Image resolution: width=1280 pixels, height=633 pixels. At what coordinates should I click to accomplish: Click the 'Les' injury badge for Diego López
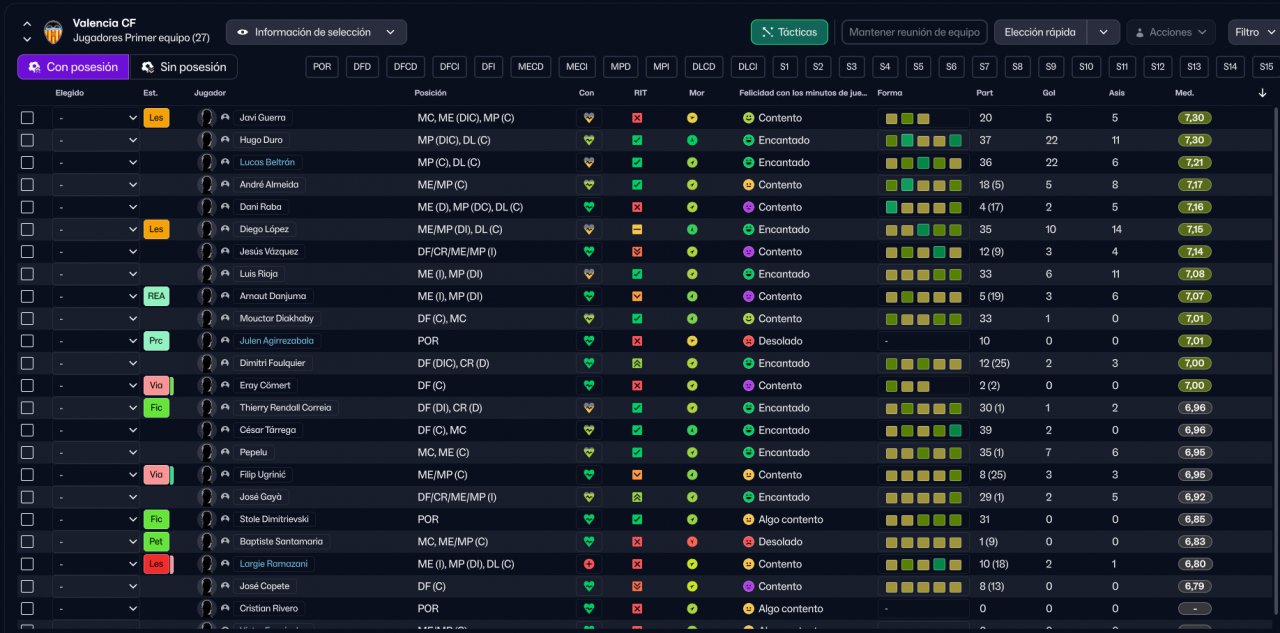tap(156, 229)
